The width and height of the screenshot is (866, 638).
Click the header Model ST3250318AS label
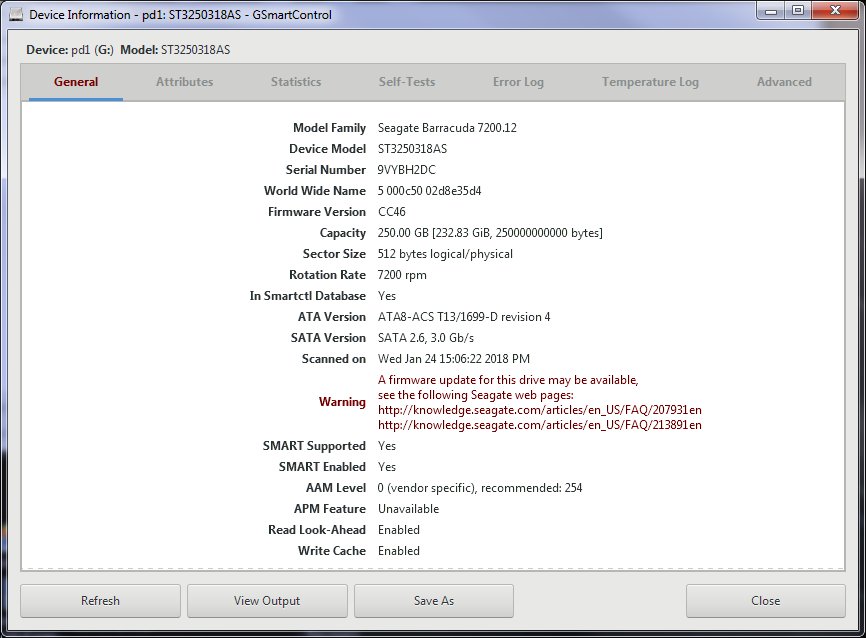tap(175, 50)
